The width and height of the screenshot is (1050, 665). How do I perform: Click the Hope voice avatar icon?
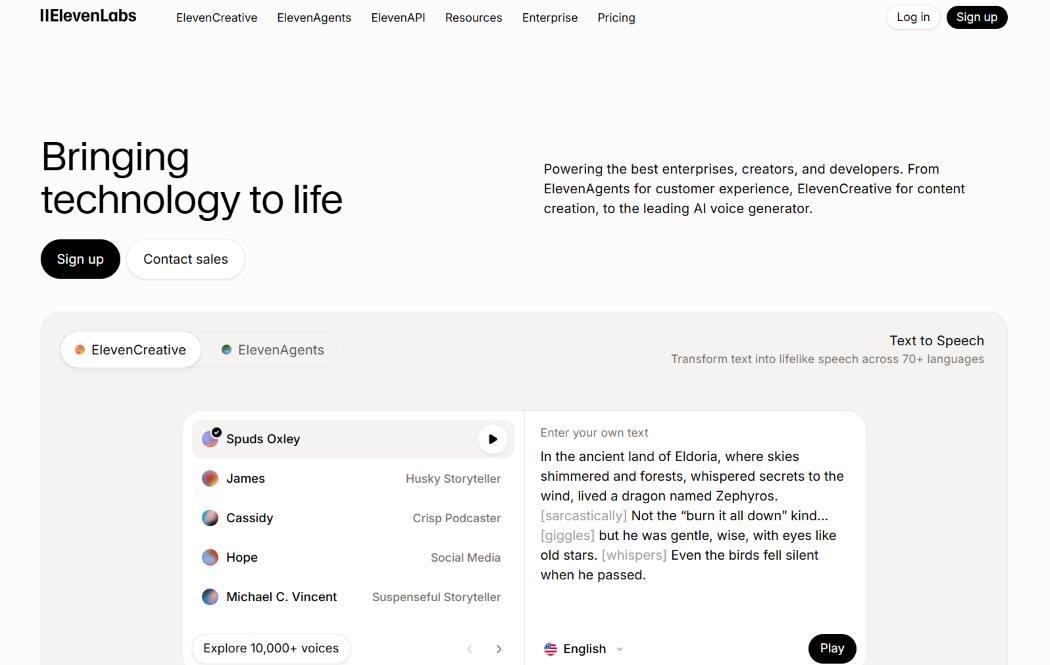[x=210, y=557]
